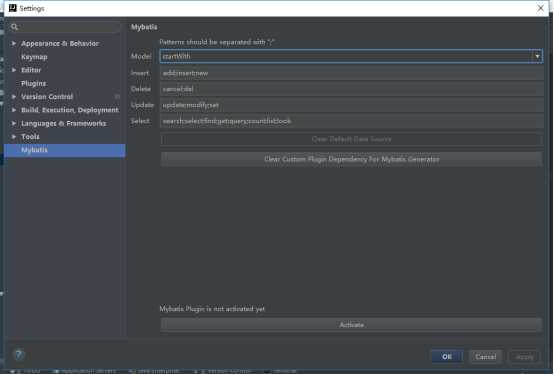This screenshot has width=554, height=375.
Task: Click the Update patterns input field
Action: (x=352, y=105)
